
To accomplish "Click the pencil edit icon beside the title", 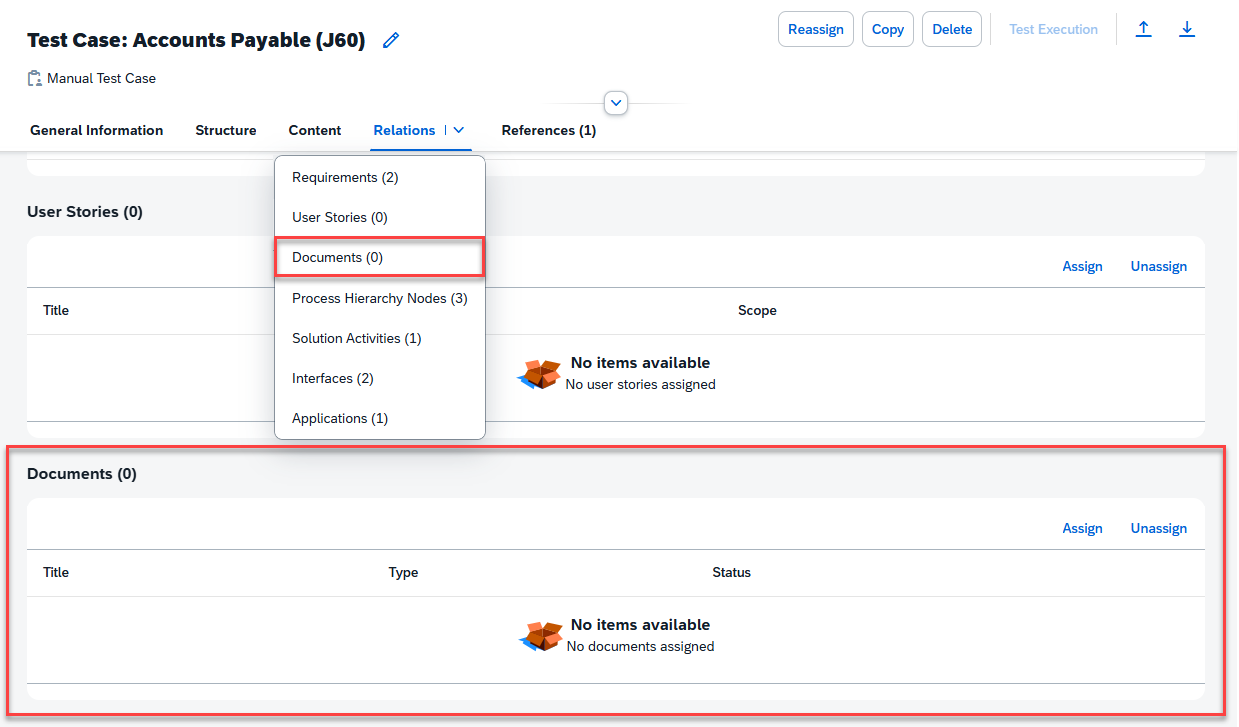I will pos(391,40).
